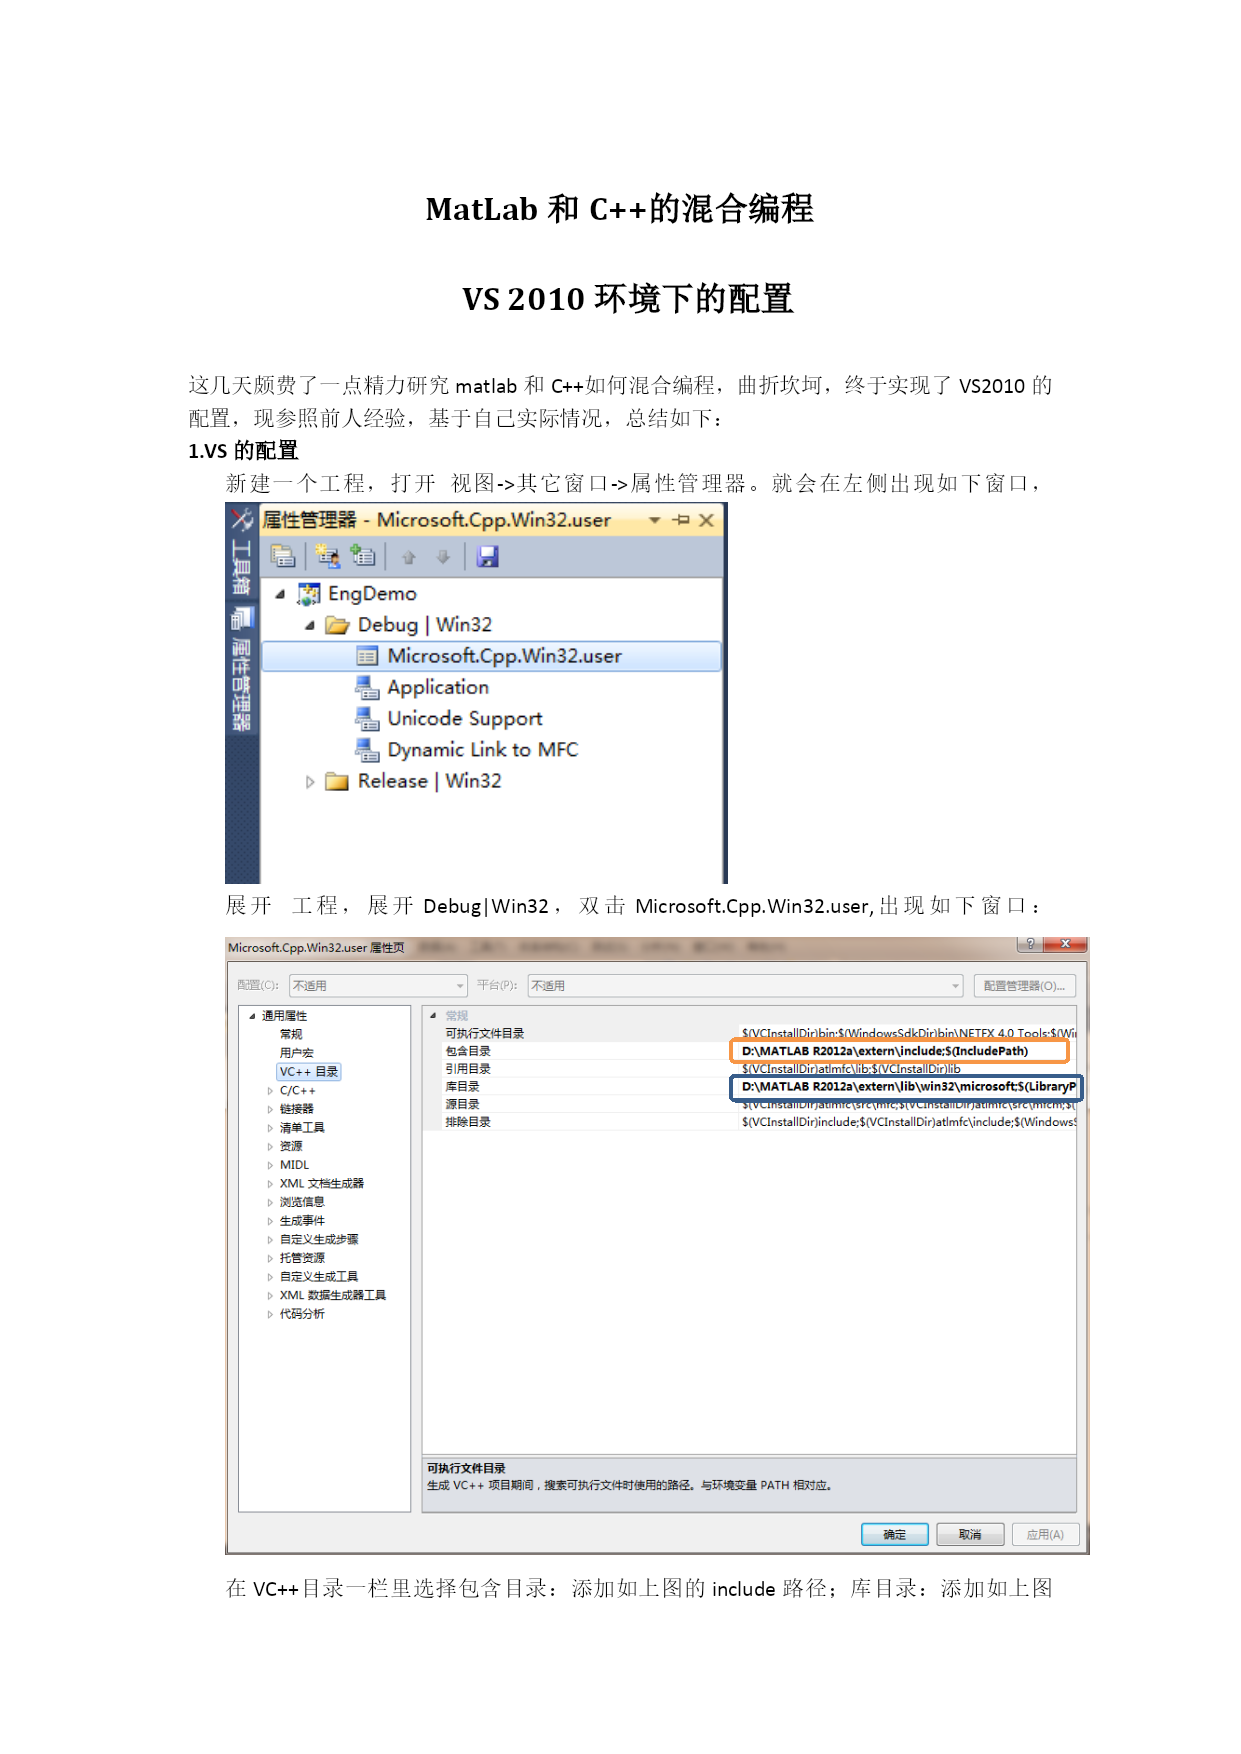
Task: Click the Debug | Win32 folder icon
Action: click(338, 625)
